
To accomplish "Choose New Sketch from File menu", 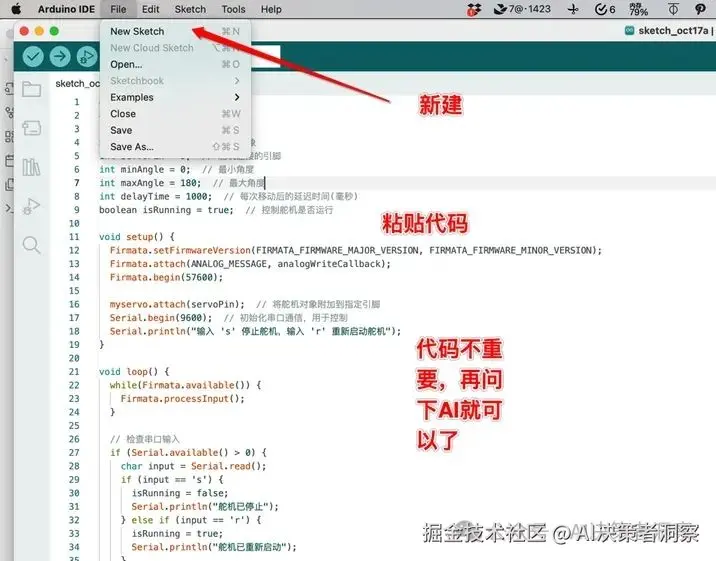I will click(175, 31).
